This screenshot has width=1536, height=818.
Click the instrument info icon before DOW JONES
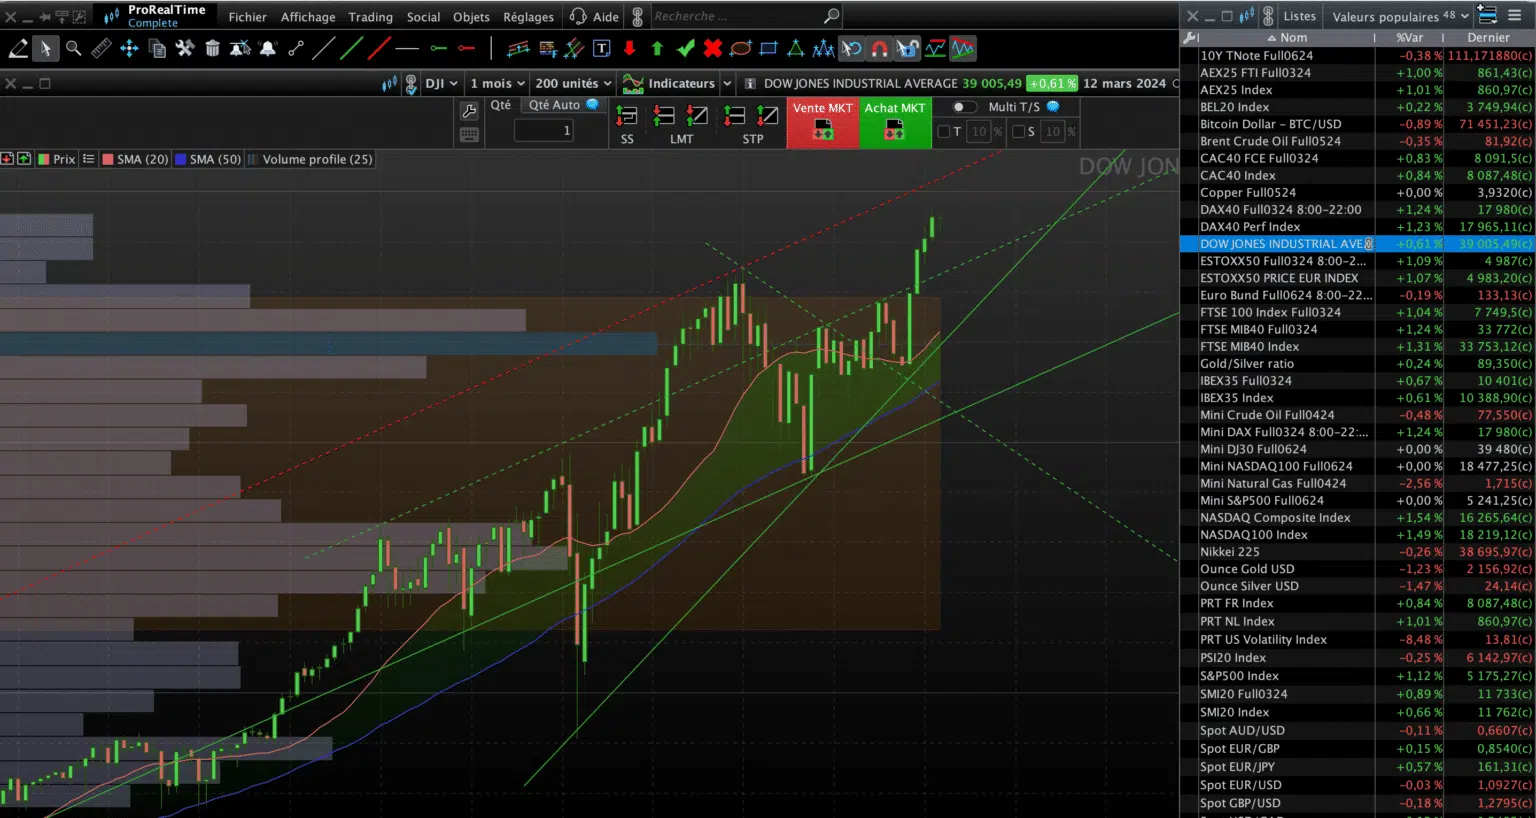click(x=750, y=84)
